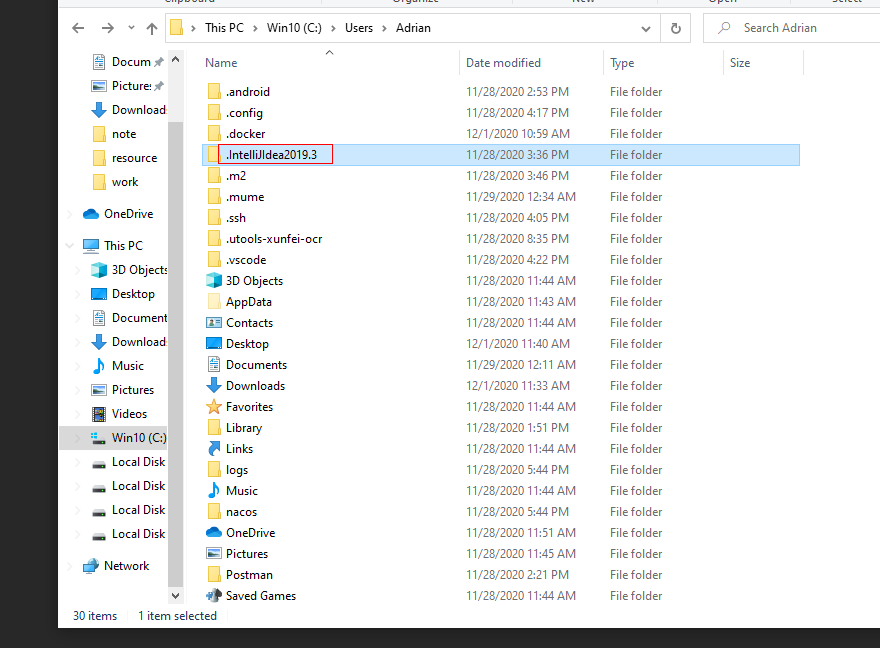880x648 pixels.
Task: Select the Desktop icon in file list
Action: pos(214,343)
